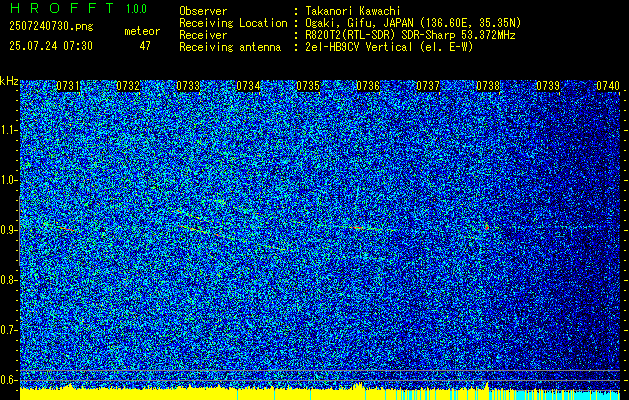The image size is (629, 400).
Task: Click the Ogaki, Gifu, JAPAN coordinates text
Action: click(x=413, y=23)
